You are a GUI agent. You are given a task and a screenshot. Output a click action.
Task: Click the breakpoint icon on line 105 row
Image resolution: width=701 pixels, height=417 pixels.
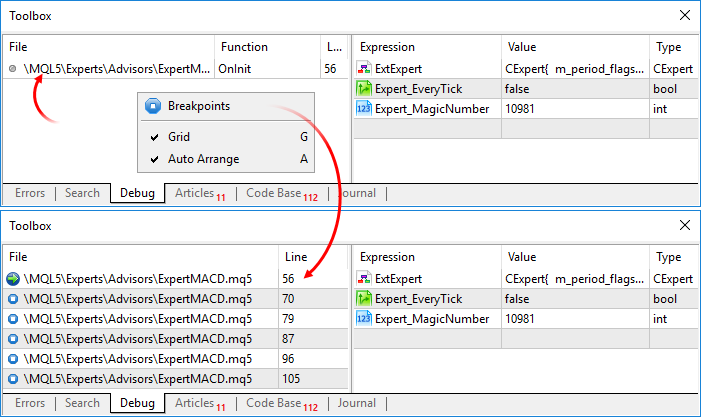(x=12, y=379)
